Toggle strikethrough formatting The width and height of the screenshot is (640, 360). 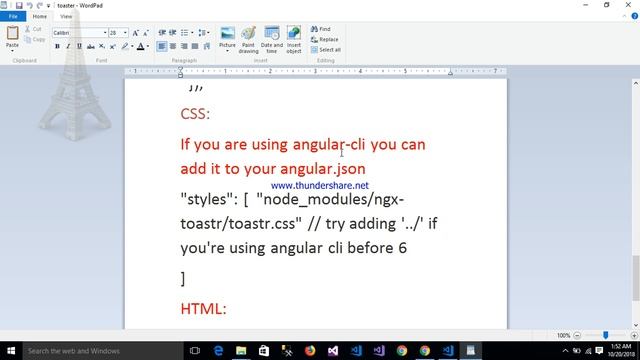(x=91, y=47)
